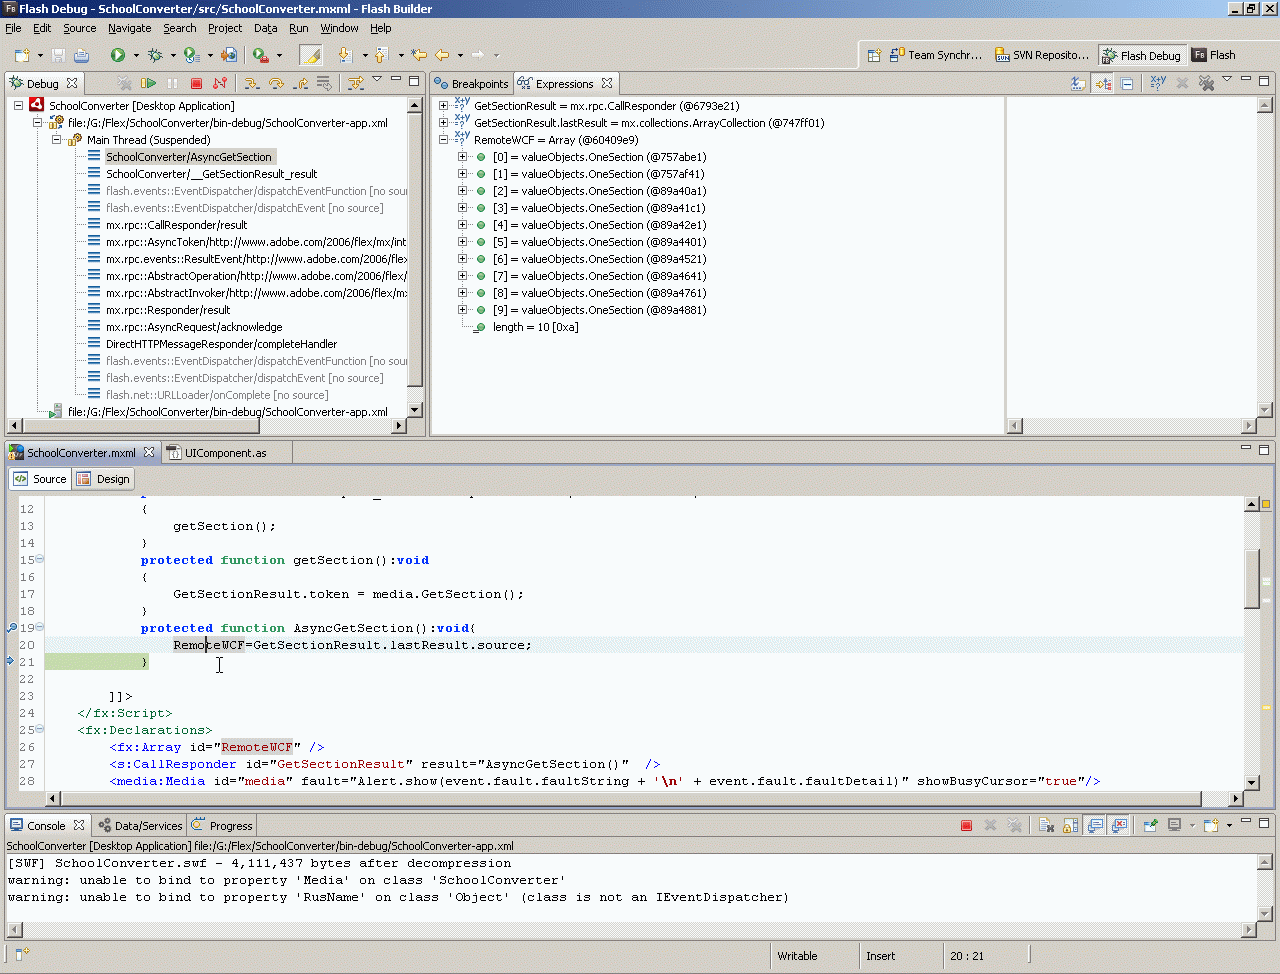The height and width of the screenshot is (974, 1280).
Task: Switch to the Flash perspective
Action: [1214, 56]
